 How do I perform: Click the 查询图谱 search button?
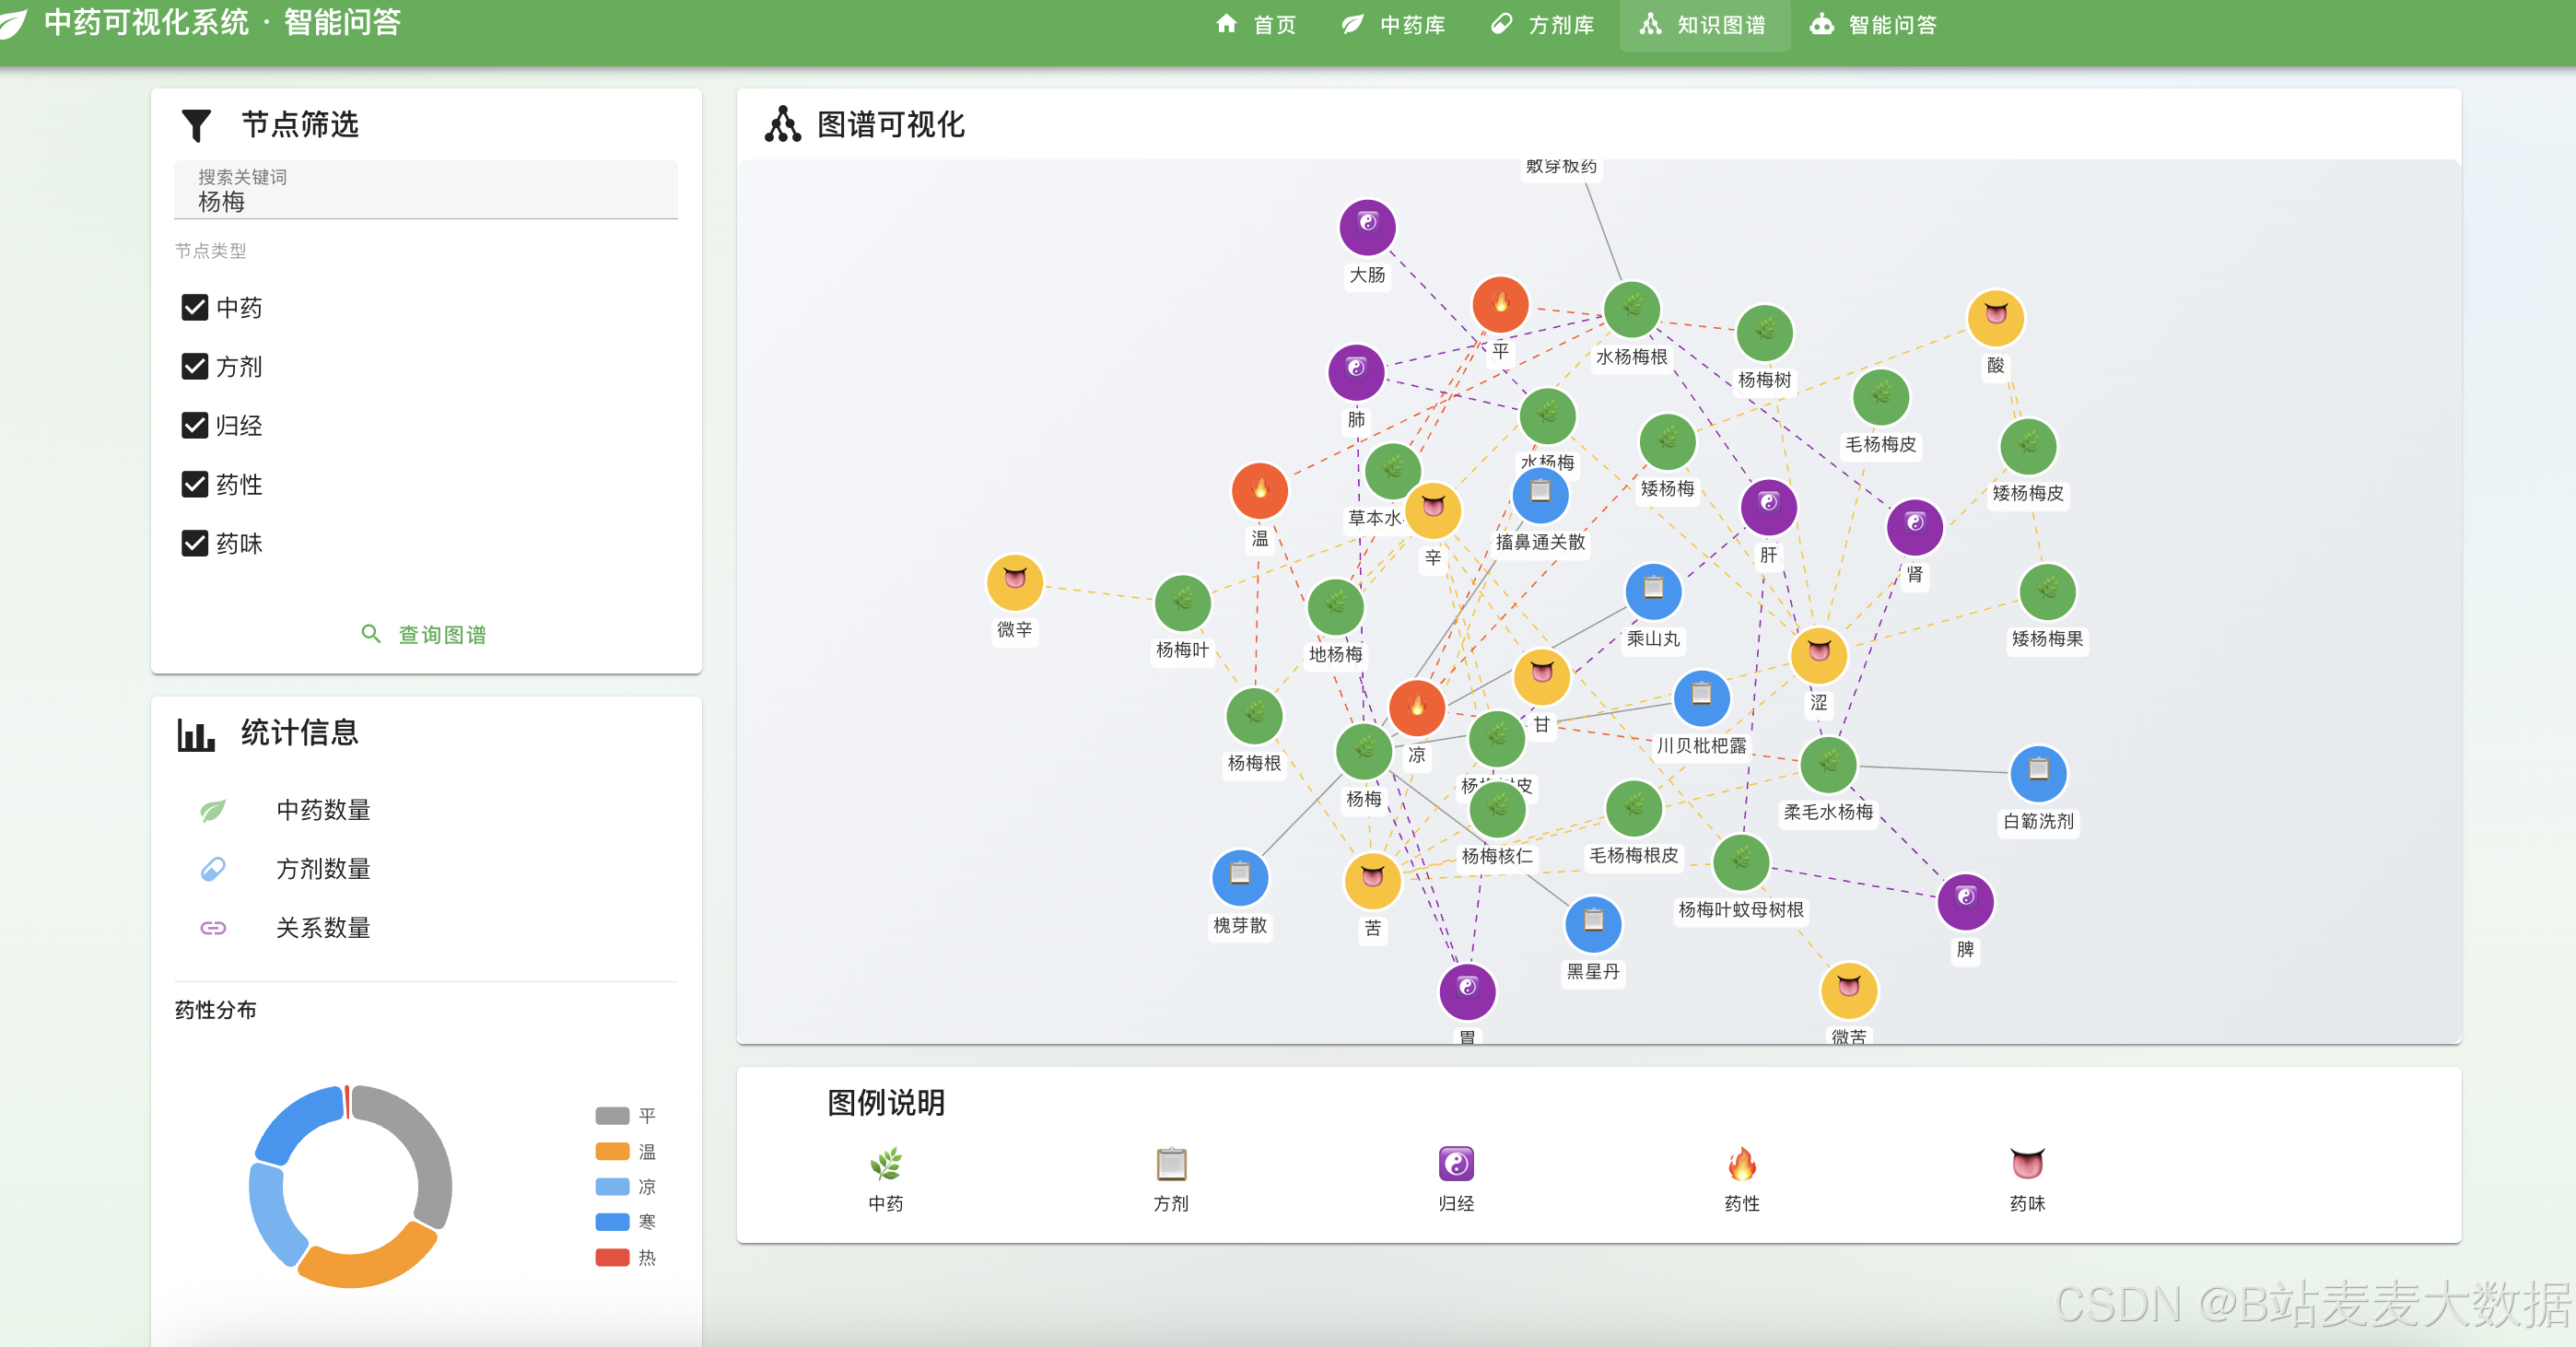coord(424,635)
